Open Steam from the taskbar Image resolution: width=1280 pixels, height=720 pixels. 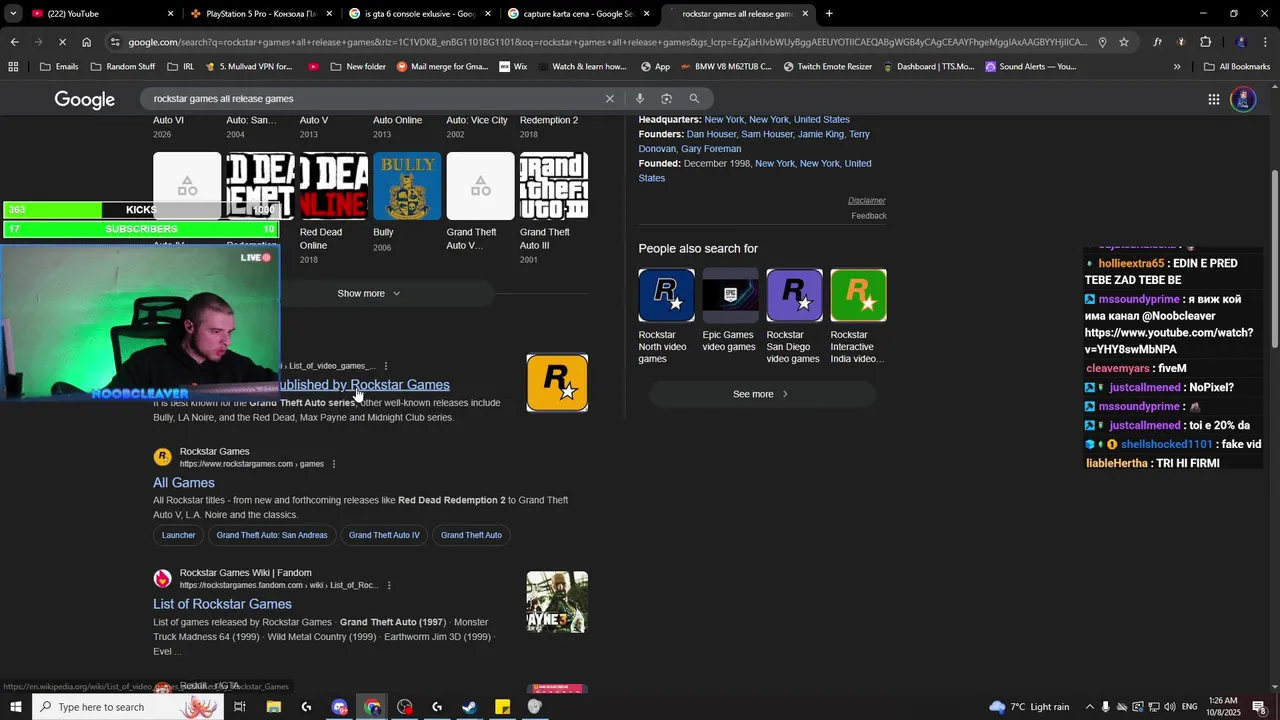tap(469, 707)
